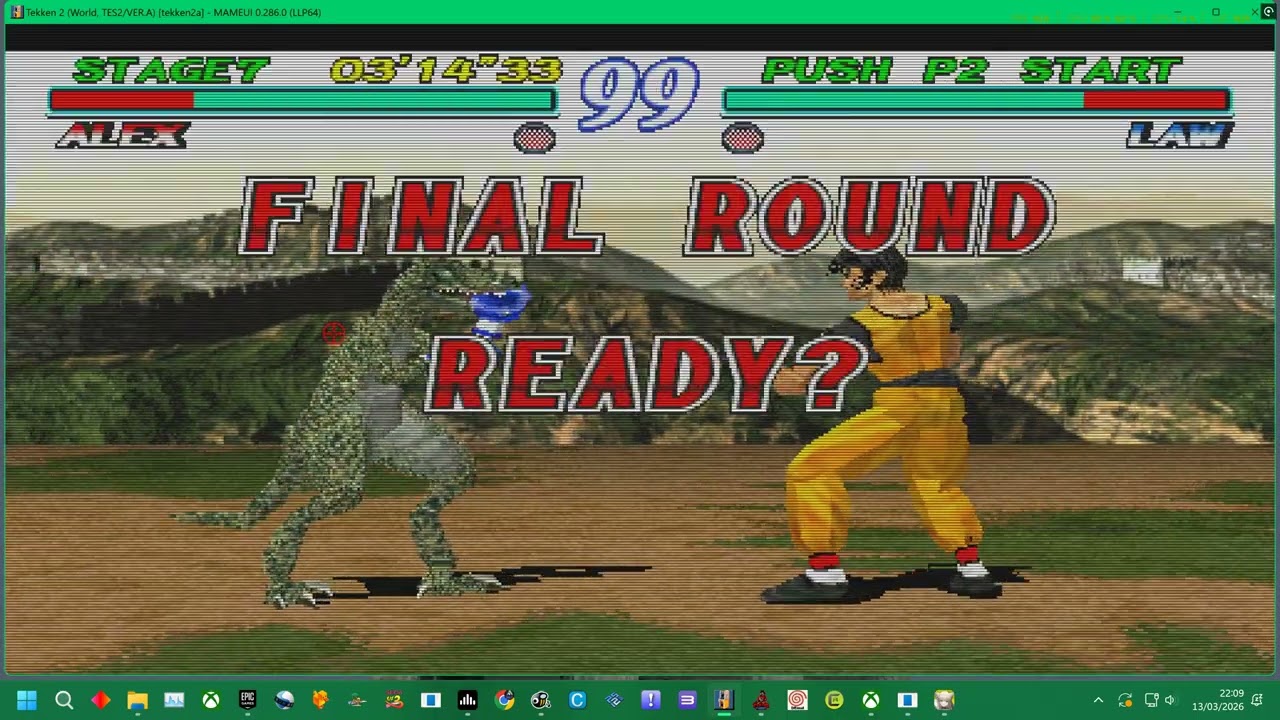Open the blue globe sphere taskbar icon
The width and height of the screenshot is (1280, 720).
point(284,700)
